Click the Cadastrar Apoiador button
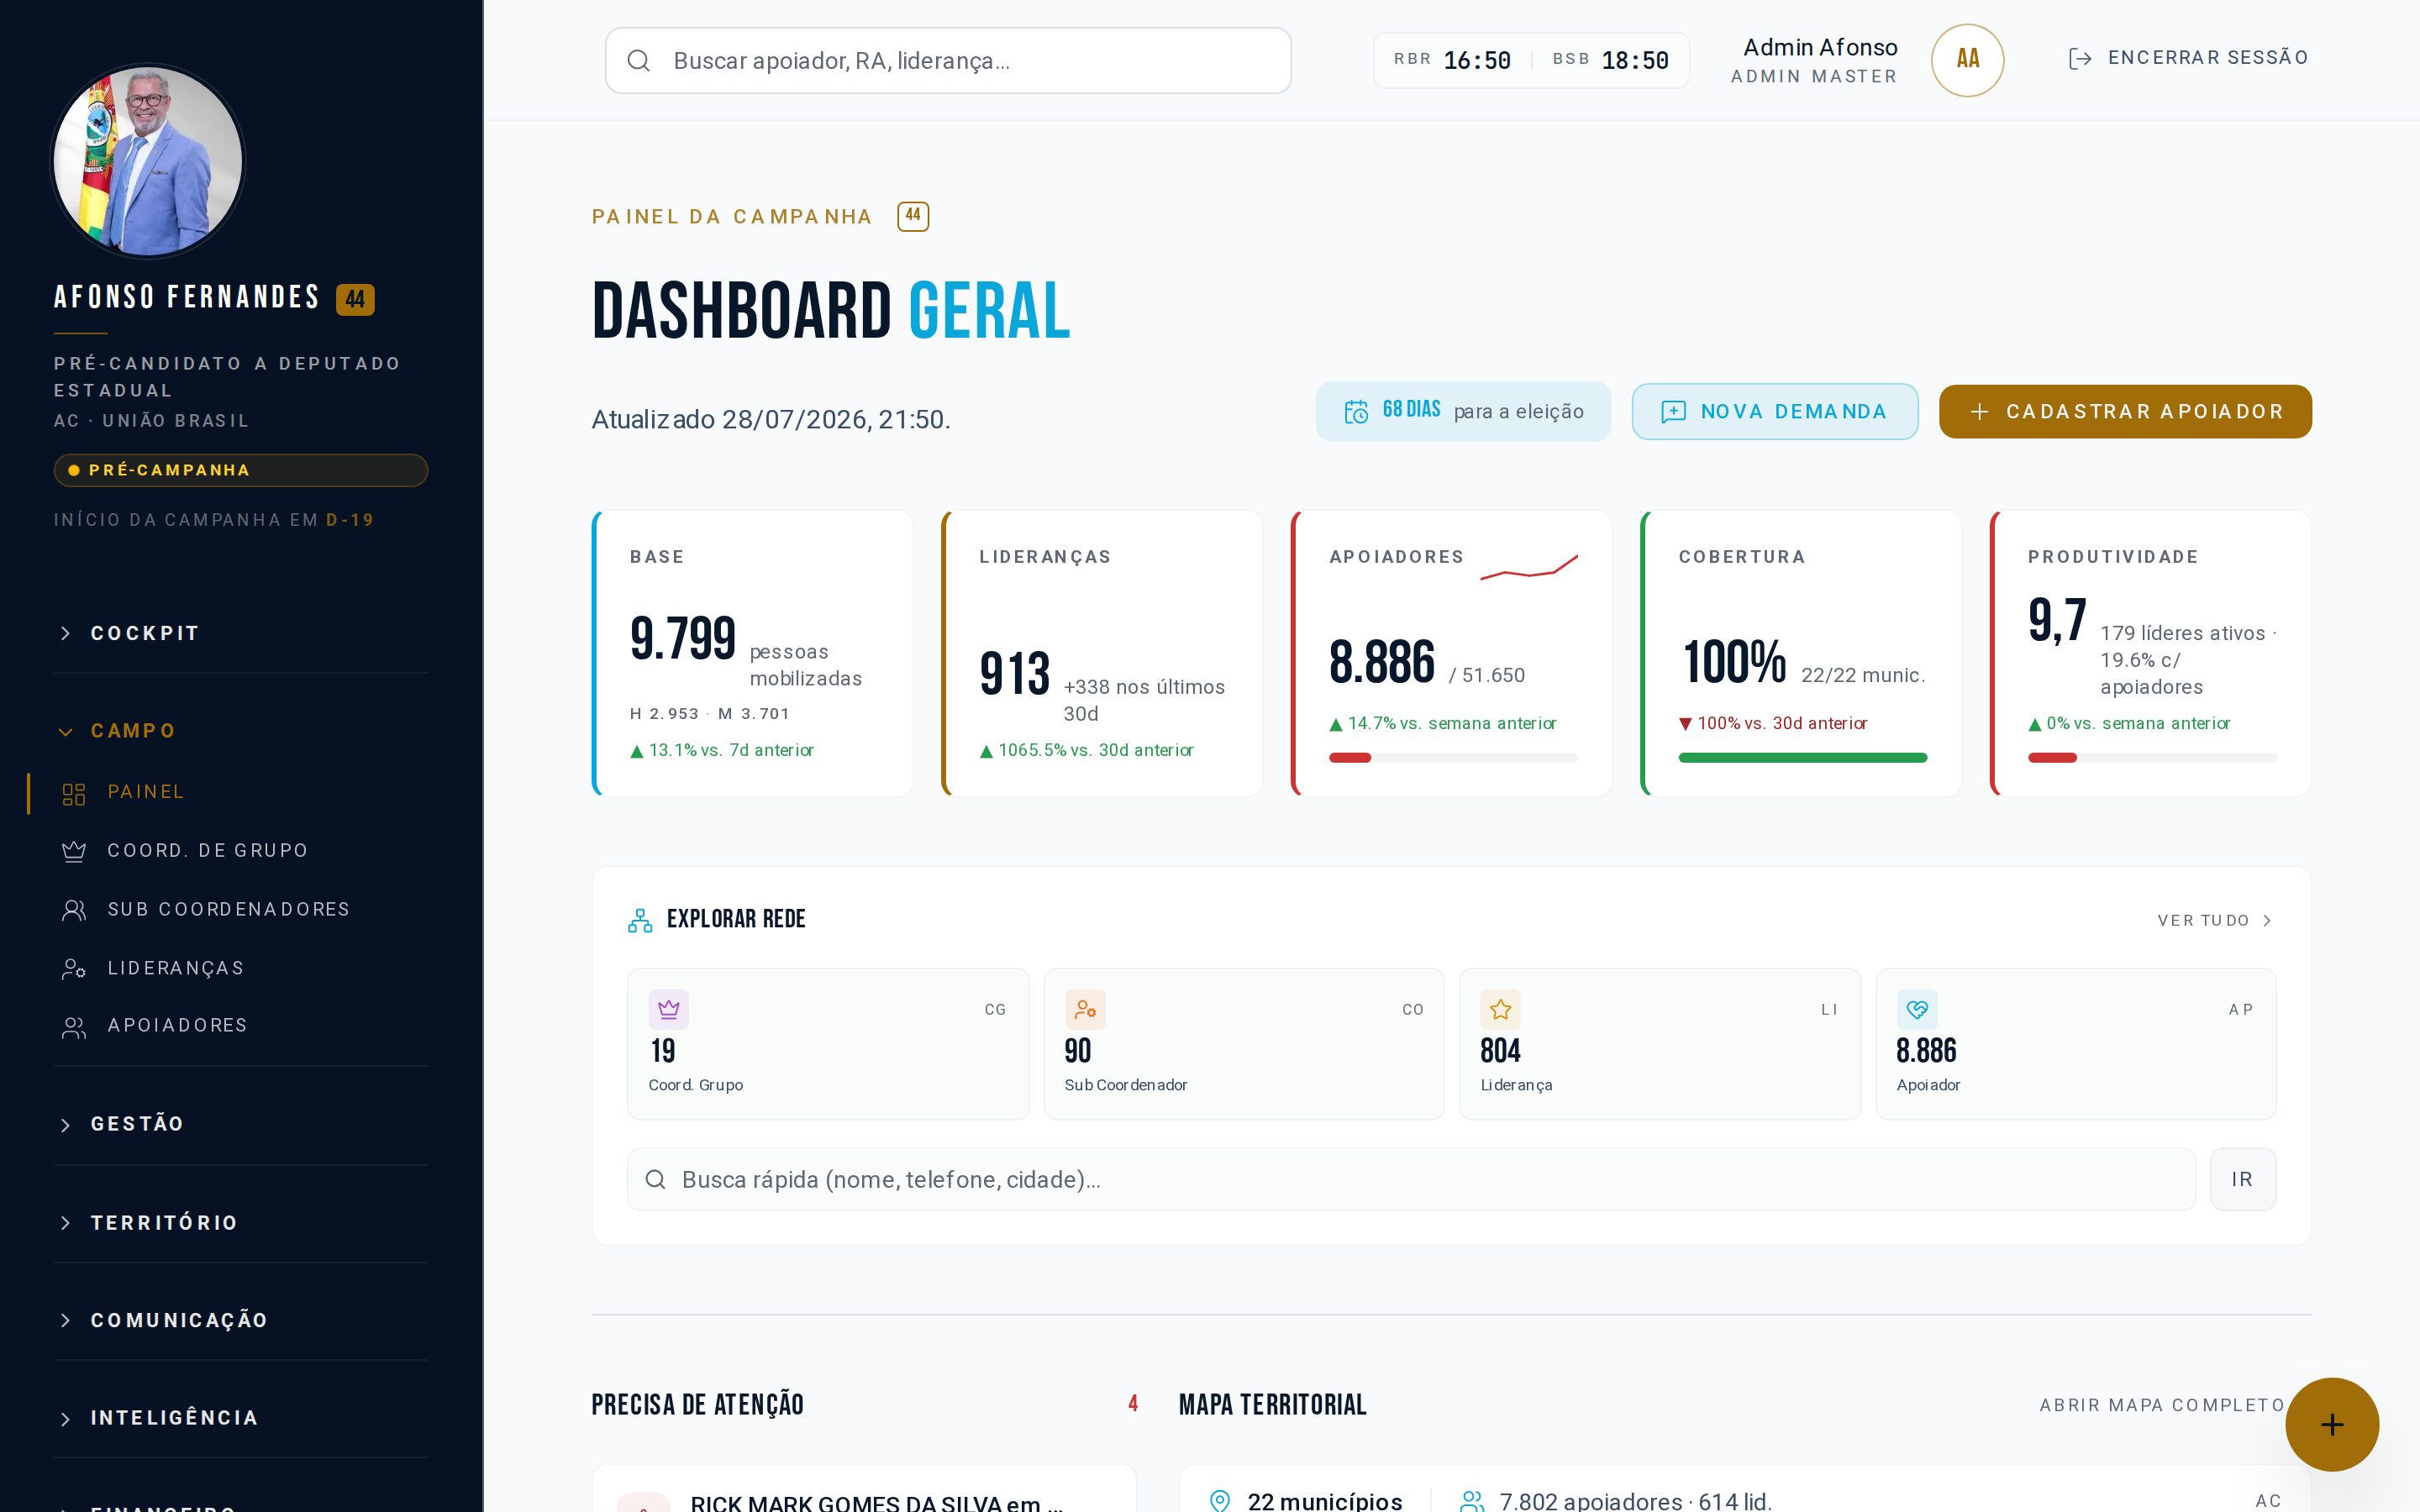The height and width of the screenshot is (1512, 2420). [x=2125, y=412]
